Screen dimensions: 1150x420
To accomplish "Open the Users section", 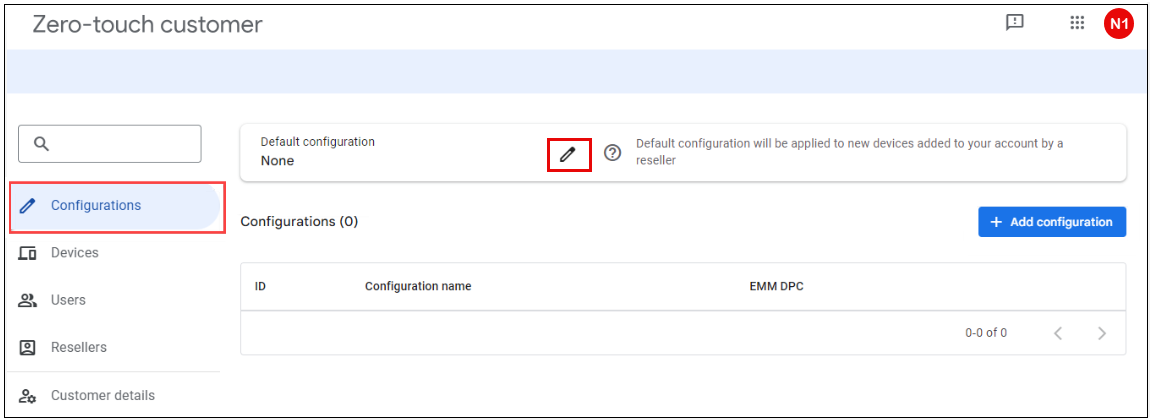I will tap(68, 300).
